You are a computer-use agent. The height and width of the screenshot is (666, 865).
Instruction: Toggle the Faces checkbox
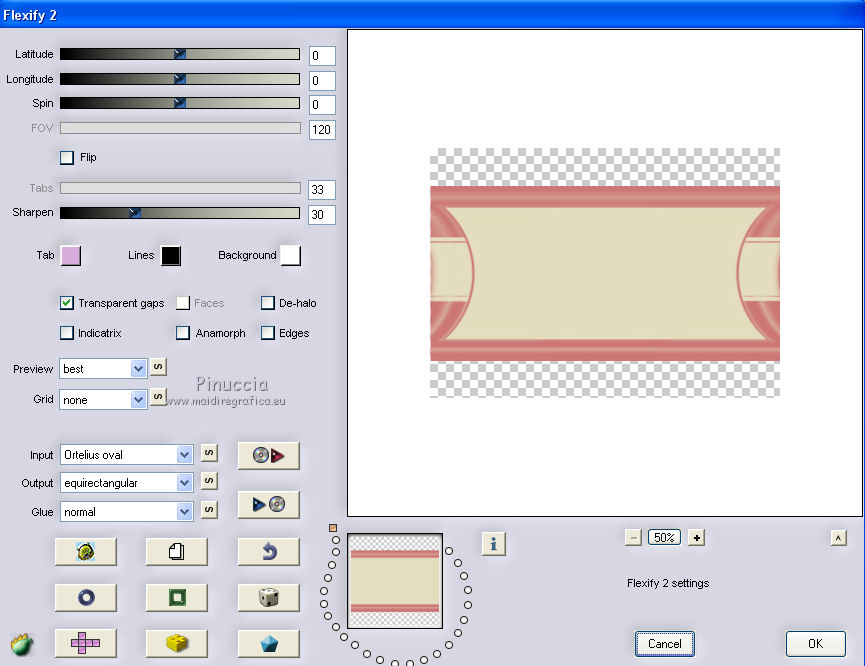pyautogui.click(x=183, y=303)
